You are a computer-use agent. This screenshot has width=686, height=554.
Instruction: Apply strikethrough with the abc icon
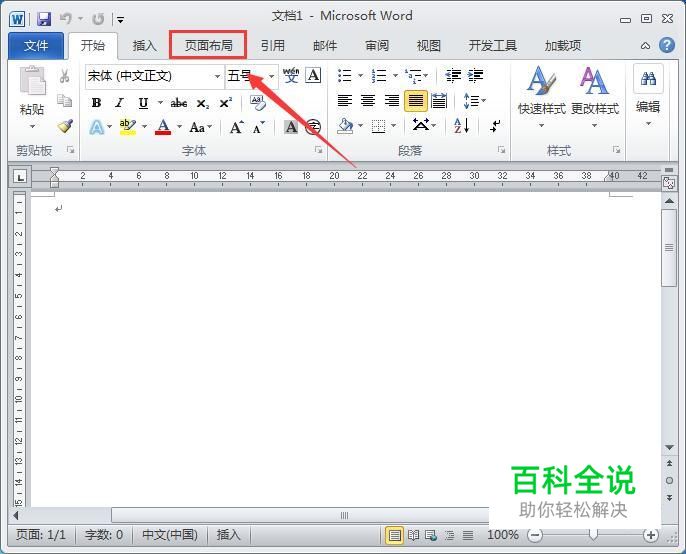point(178,103)
